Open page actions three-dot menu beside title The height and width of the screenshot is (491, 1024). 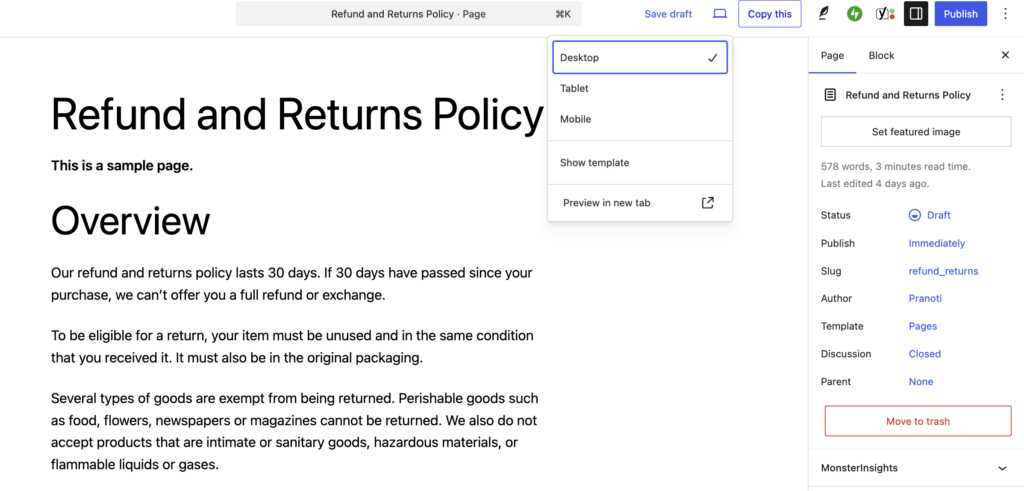pos(1002,95)
